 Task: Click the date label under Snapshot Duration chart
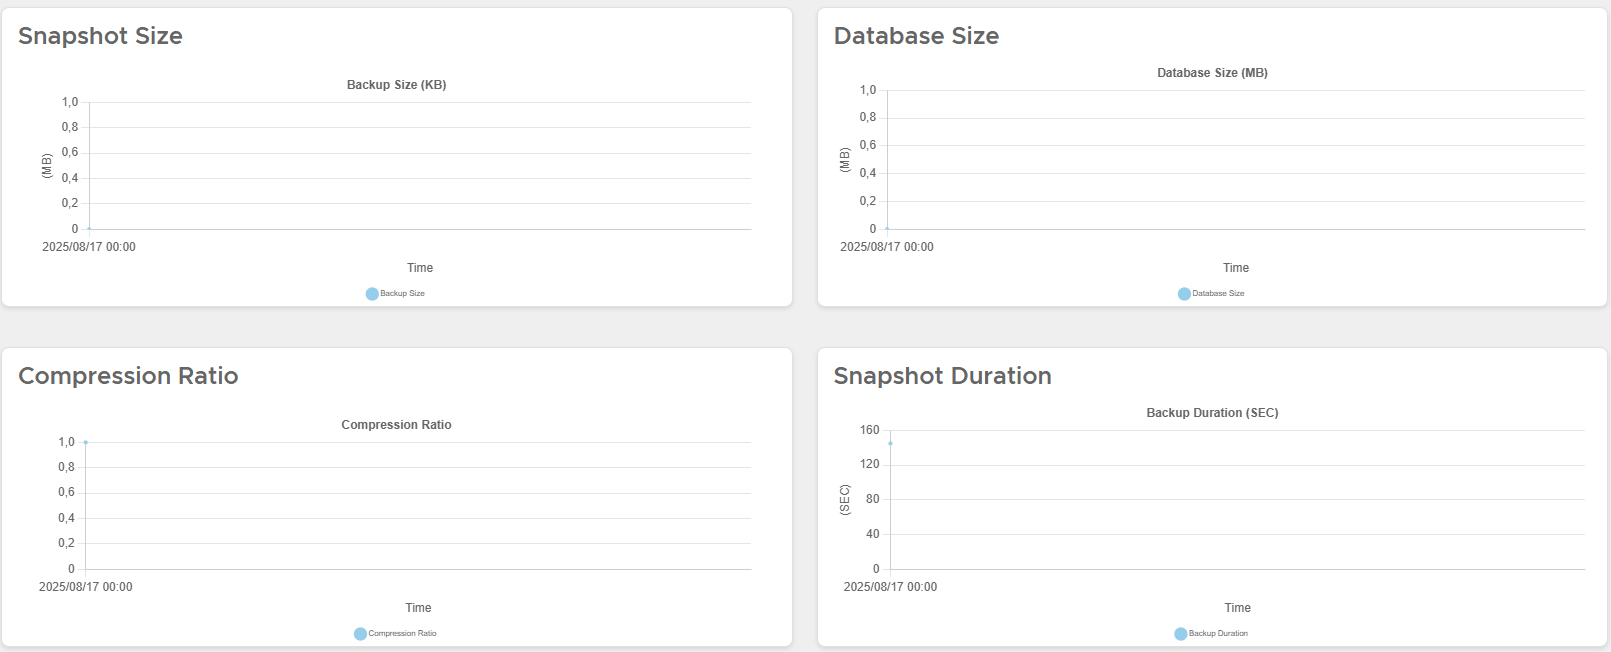[x=890, y=587]
